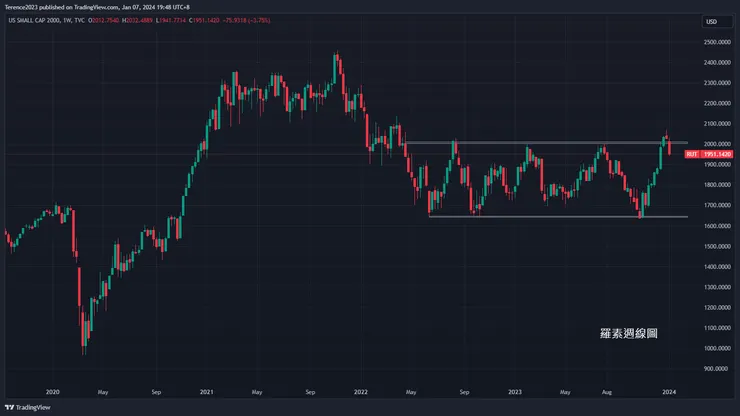The height and width of the screenshot is (416, 740).
Task: Click the 2500.0000 price axis label
Action: click(x=717, y=42)
